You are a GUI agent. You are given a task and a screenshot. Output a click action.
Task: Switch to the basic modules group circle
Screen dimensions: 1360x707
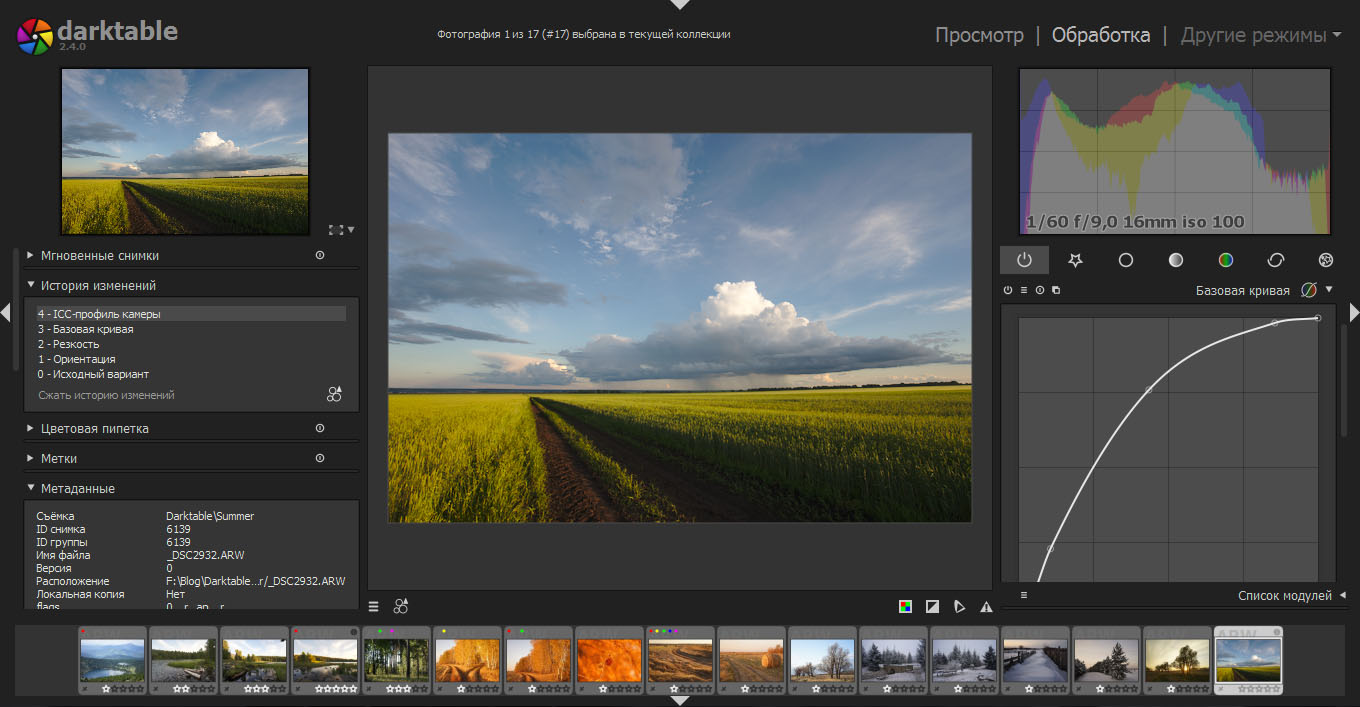[1125, 259]
